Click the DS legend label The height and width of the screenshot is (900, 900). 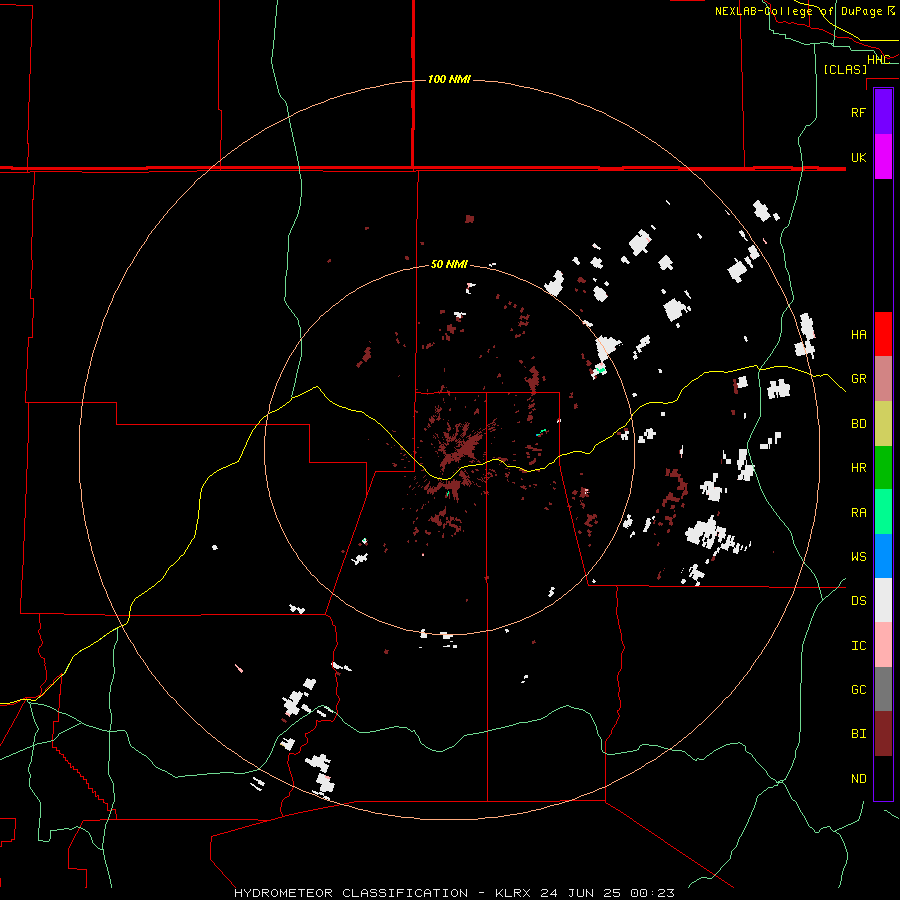click(x=858, y=601)
